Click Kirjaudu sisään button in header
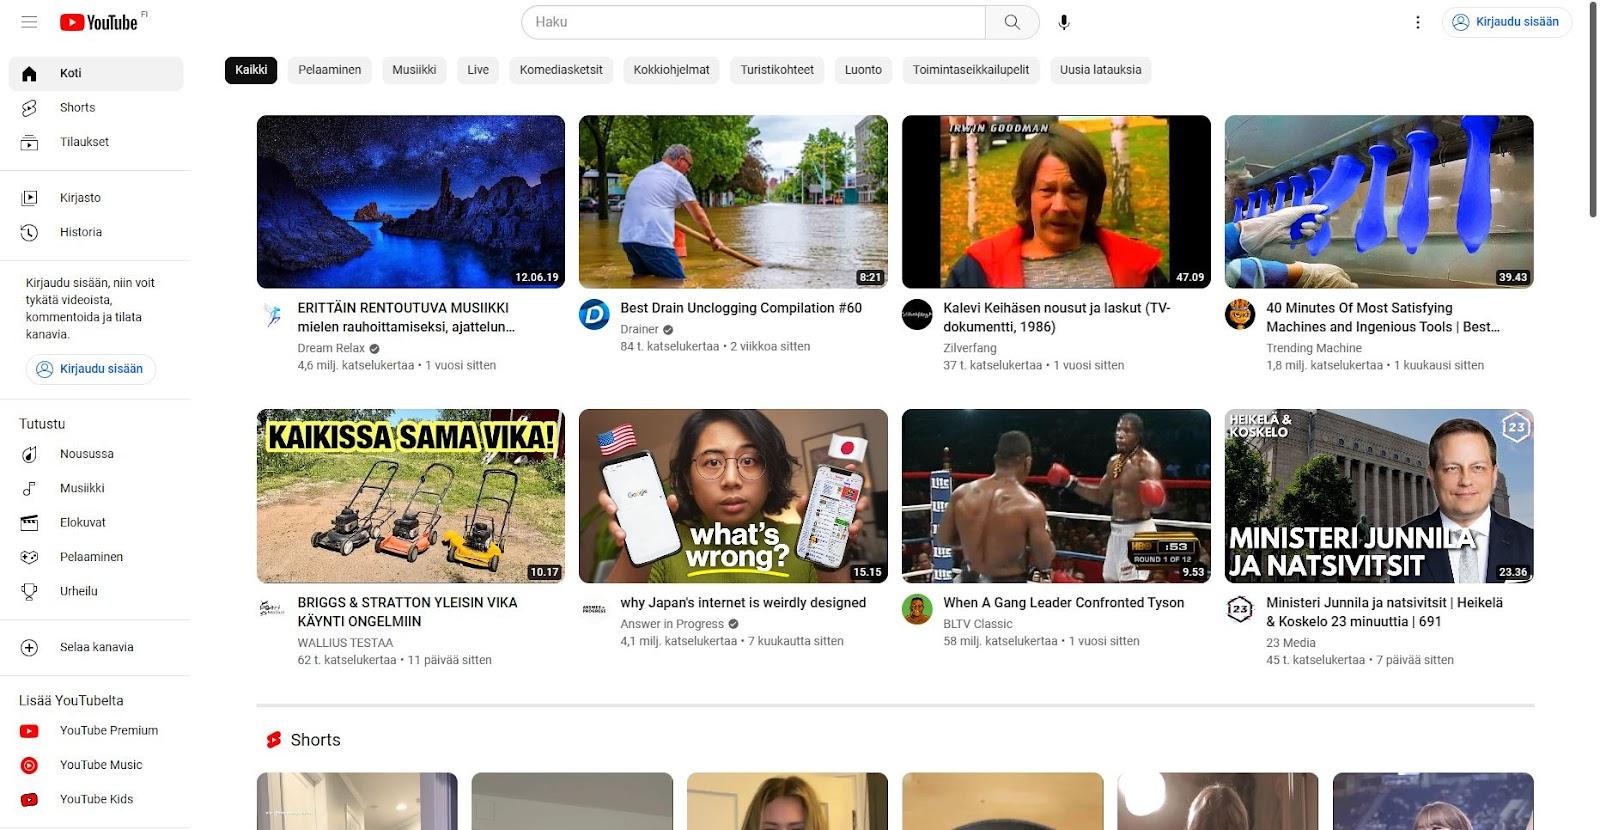The image size is (1600, 830). (1506, 22)
